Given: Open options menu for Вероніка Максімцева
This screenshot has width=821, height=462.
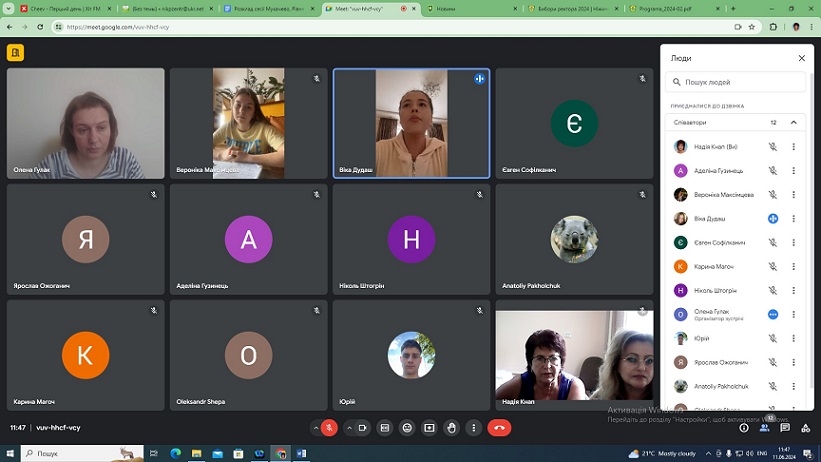Looking at the screenshot, I should (x=793, y=195).
